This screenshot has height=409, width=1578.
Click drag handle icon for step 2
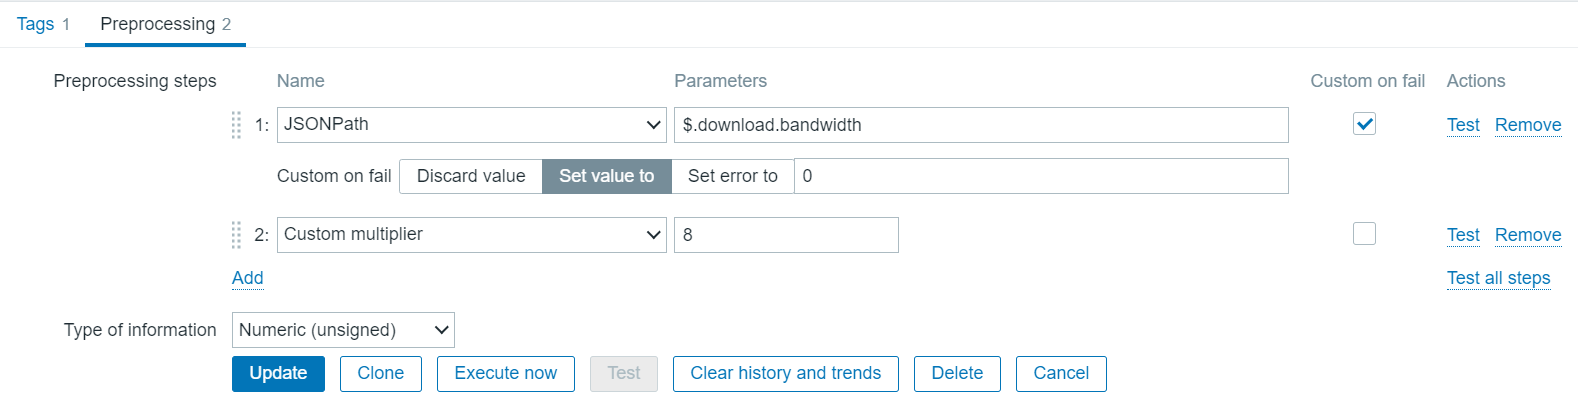pos(236,235)
